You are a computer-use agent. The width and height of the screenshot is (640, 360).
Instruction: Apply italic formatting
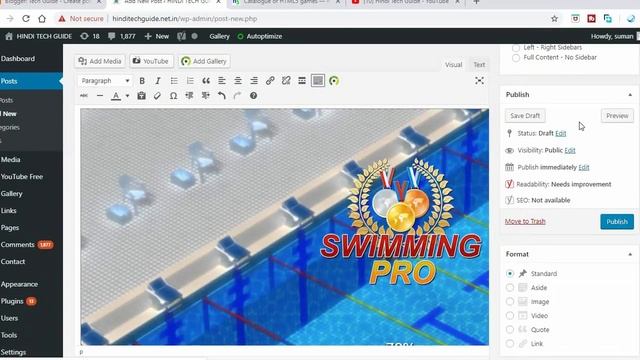pos(158,81)
